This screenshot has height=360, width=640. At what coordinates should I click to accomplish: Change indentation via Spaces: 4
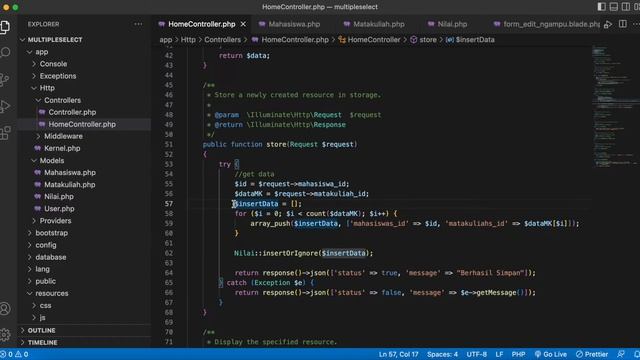(442, 354)
